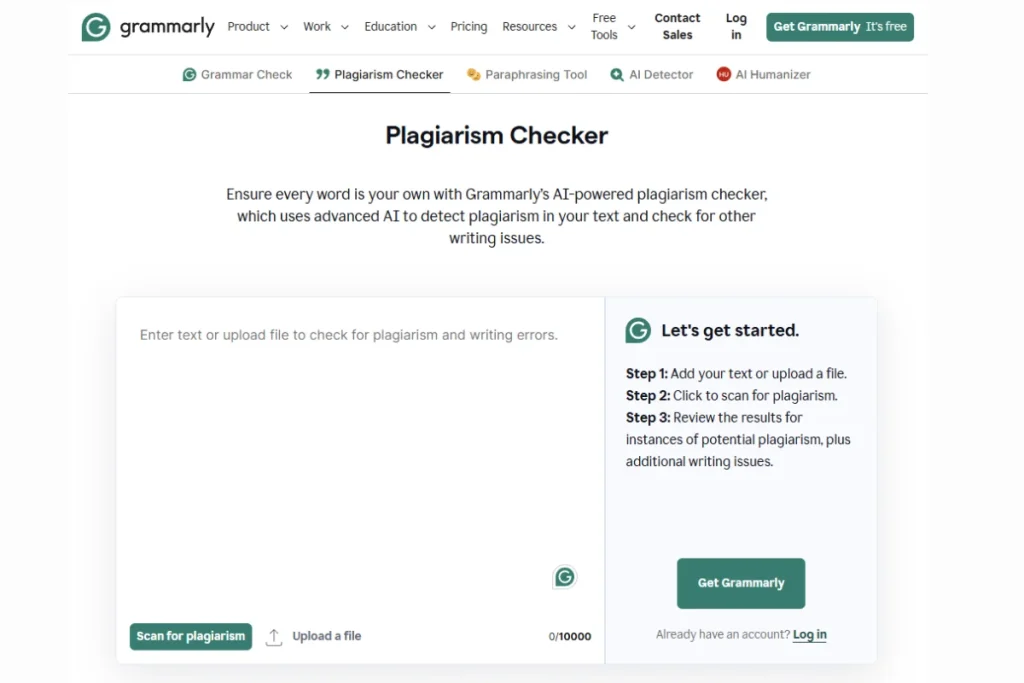Click the Grammarly logo in the header
The image size is (1024, 683).
pos(148,27)
